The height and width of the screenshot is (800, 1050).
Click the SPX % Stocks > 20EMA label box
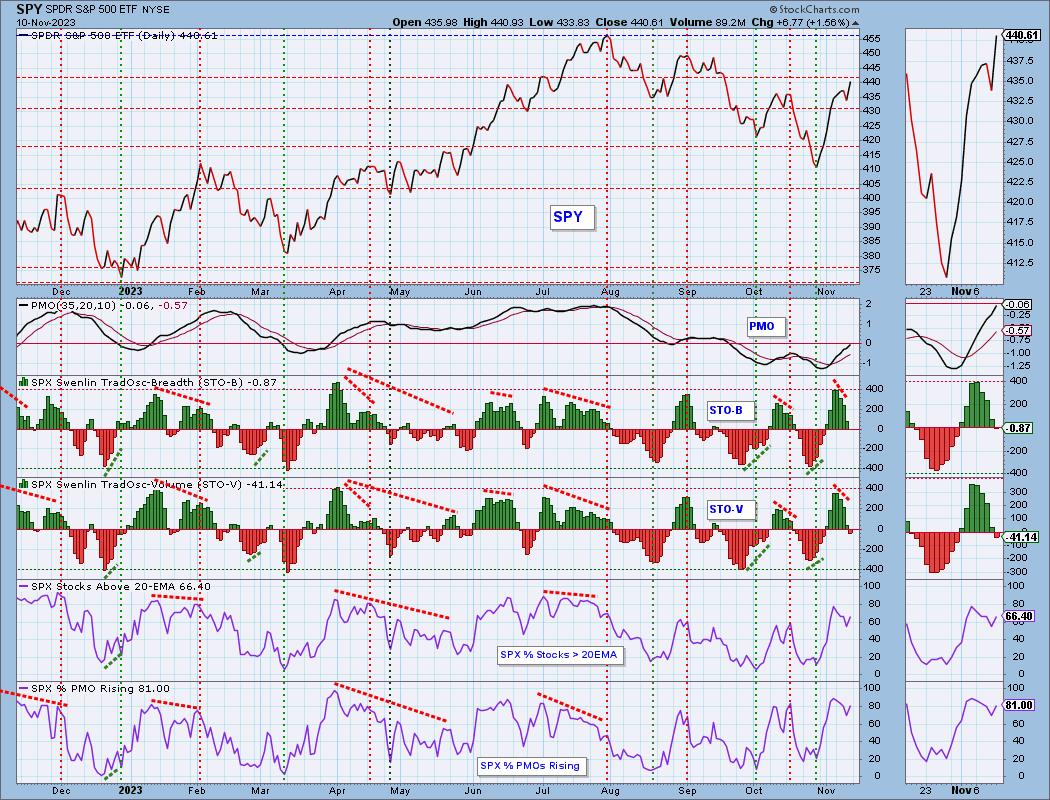click(558, 654)
